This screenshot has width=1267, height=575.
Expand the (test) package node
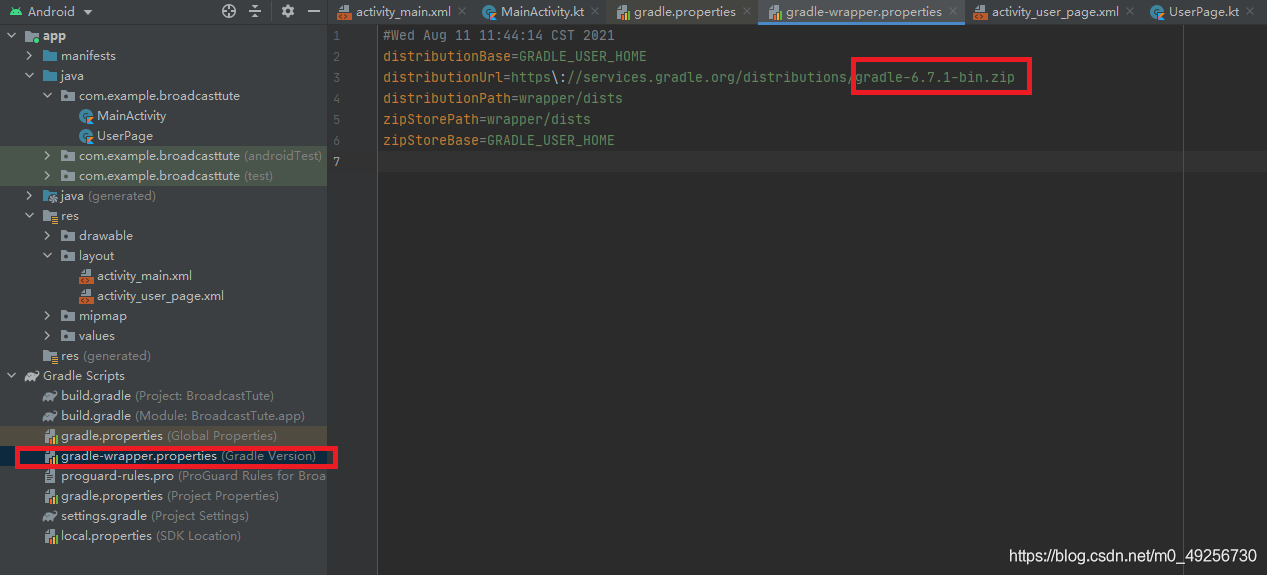48,176
